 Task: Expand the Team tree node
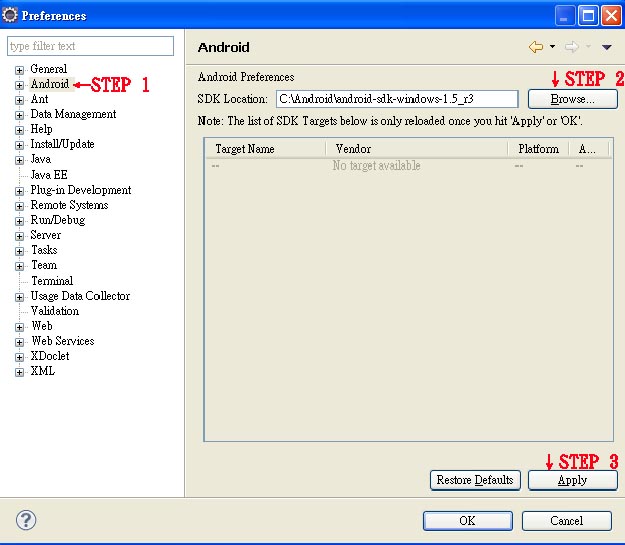[19, 266]
